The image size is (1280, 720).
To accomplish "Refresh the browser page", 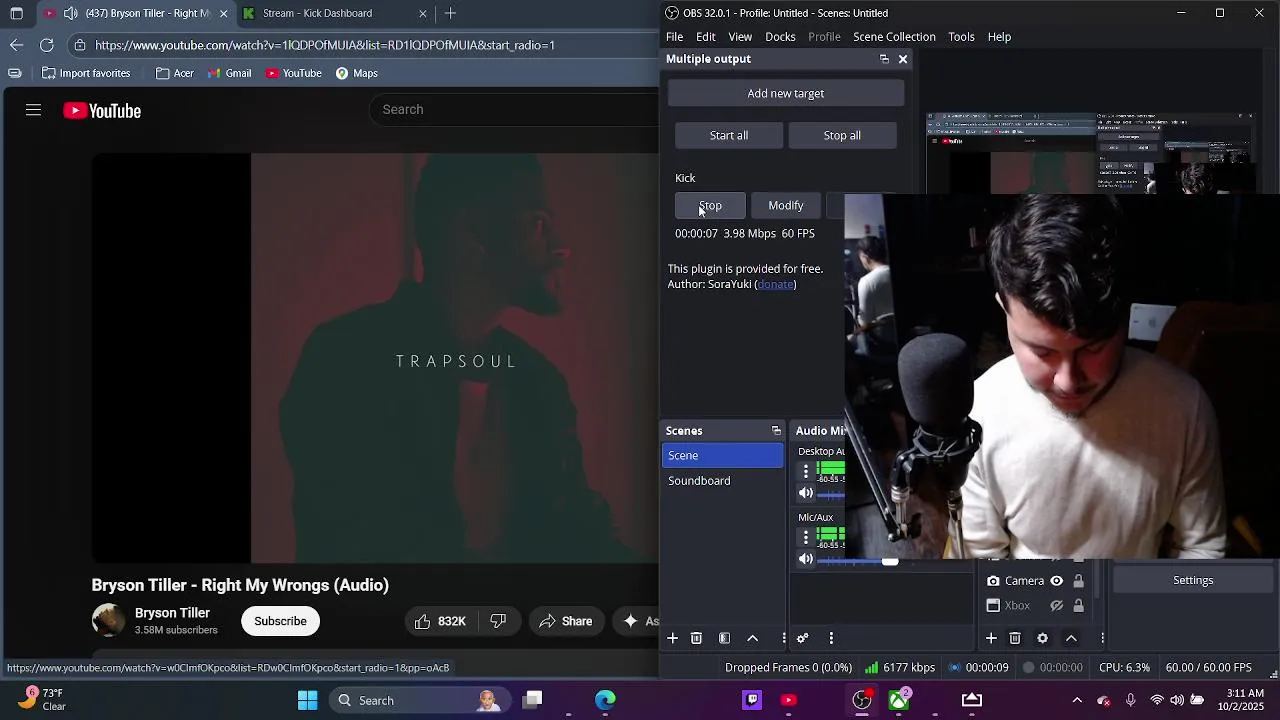I will (47, 45).
